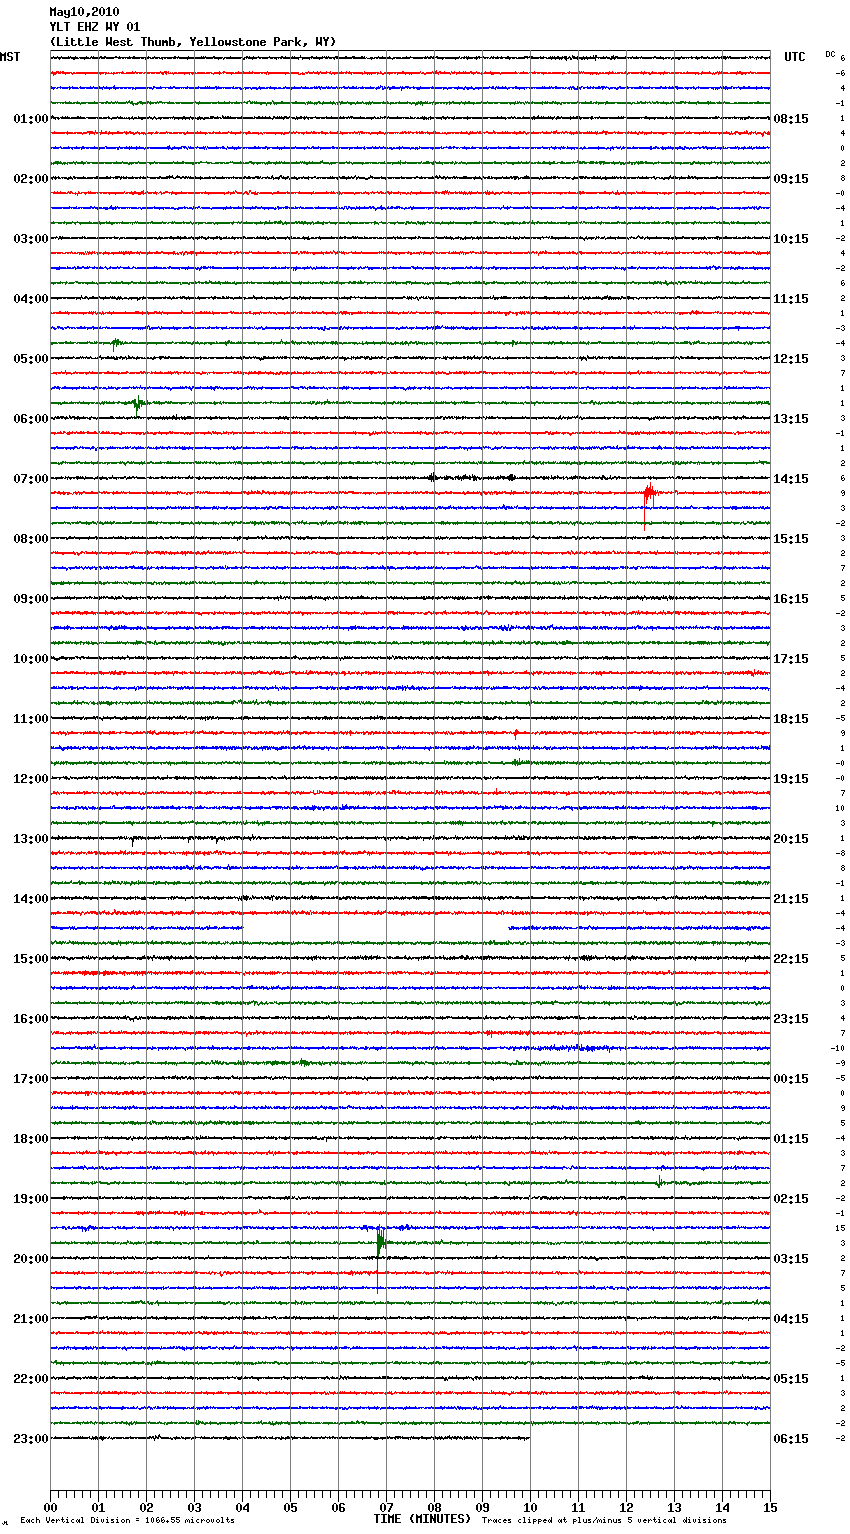The width and height of the screenshot is (850, 1534).
Task: Click the 17:15 UTC time label
Action: click(x=791, y=659)
